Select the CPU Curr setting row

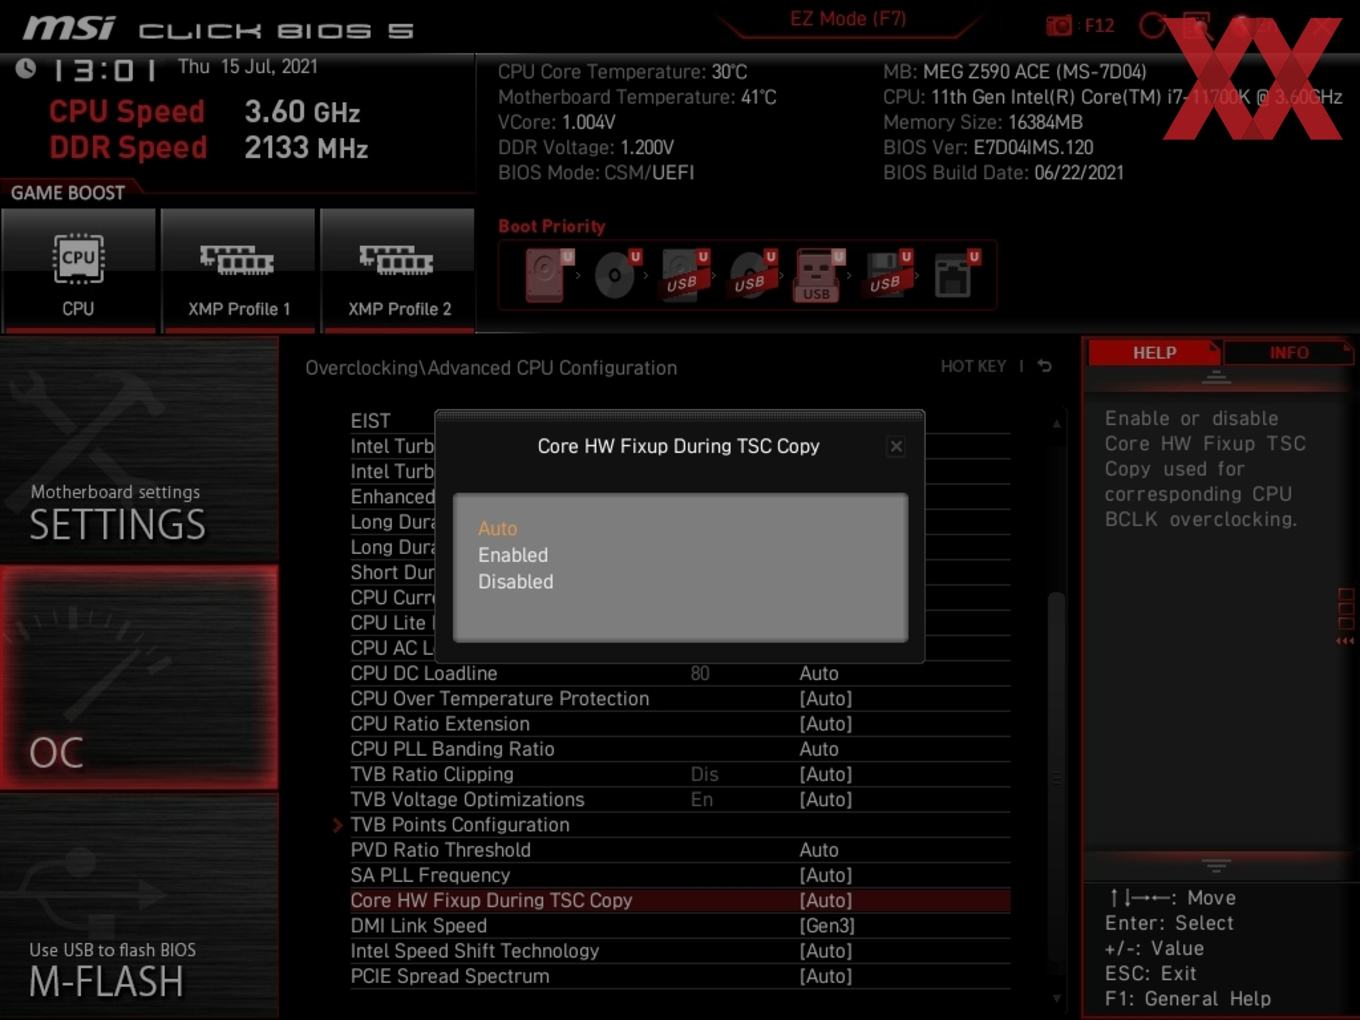392,598
